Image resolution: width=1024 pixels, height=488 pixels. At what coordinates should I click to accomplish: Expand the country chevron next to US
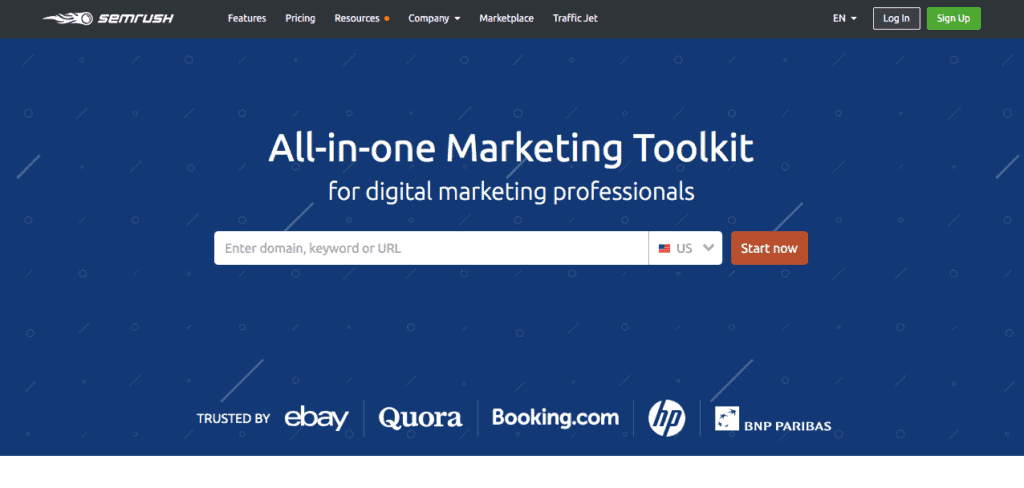709,248
